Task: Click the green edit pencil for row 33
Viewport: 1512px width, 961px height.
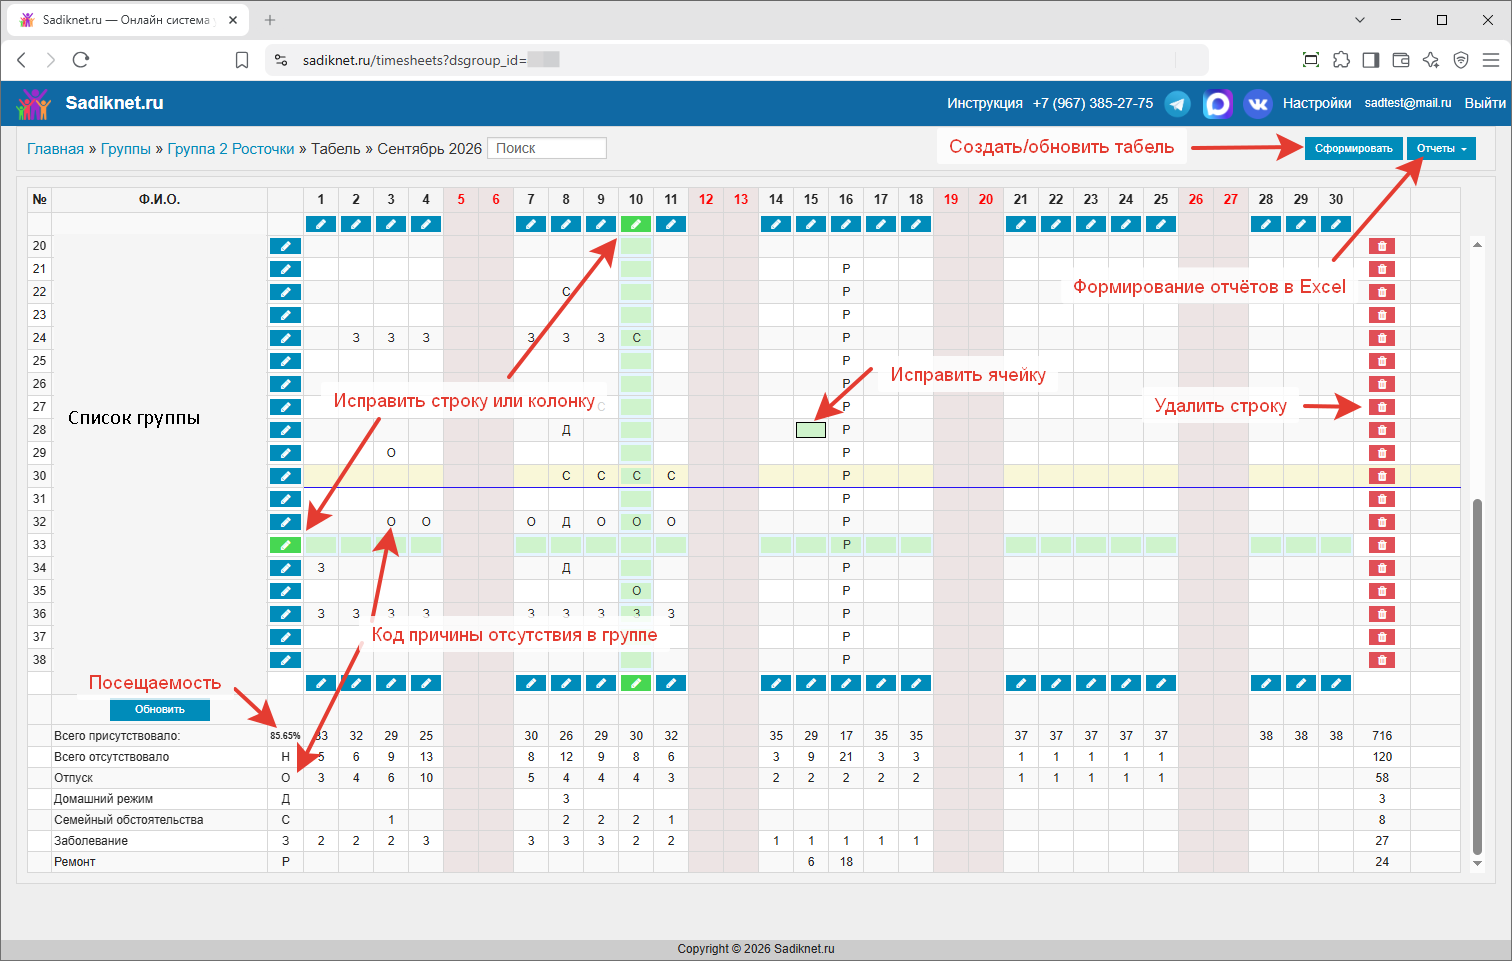Action: 285,545
